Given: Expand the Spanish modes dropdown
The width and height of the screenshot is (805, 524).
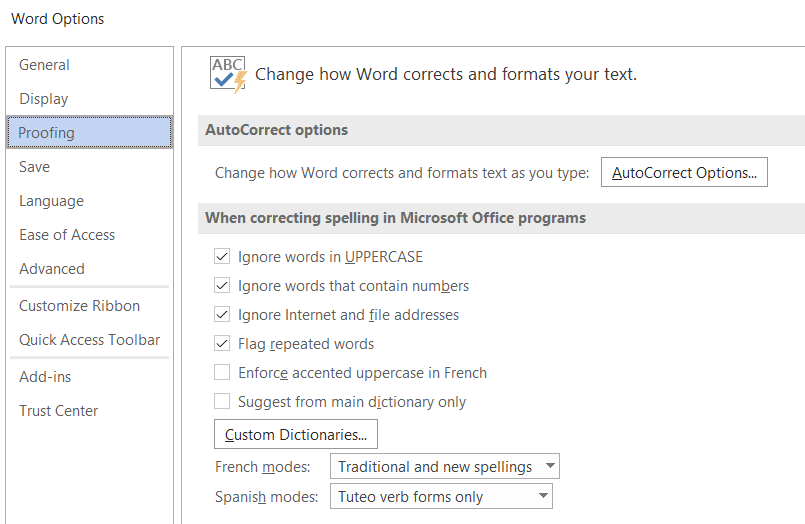Looking at the screenshot, I should click(x=441, y=497).
